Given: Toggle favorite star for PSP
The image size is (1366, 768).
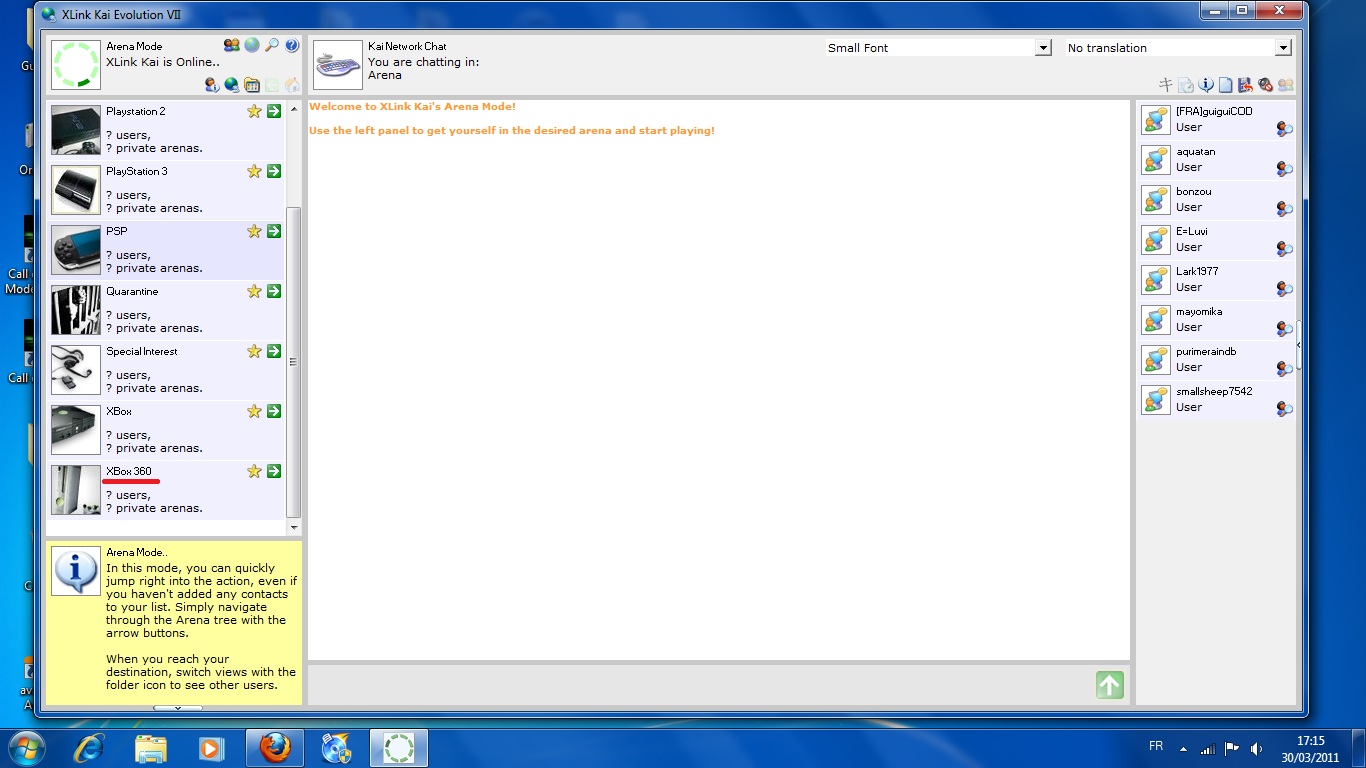Looking at the screenshot, I should pos(254,231).
